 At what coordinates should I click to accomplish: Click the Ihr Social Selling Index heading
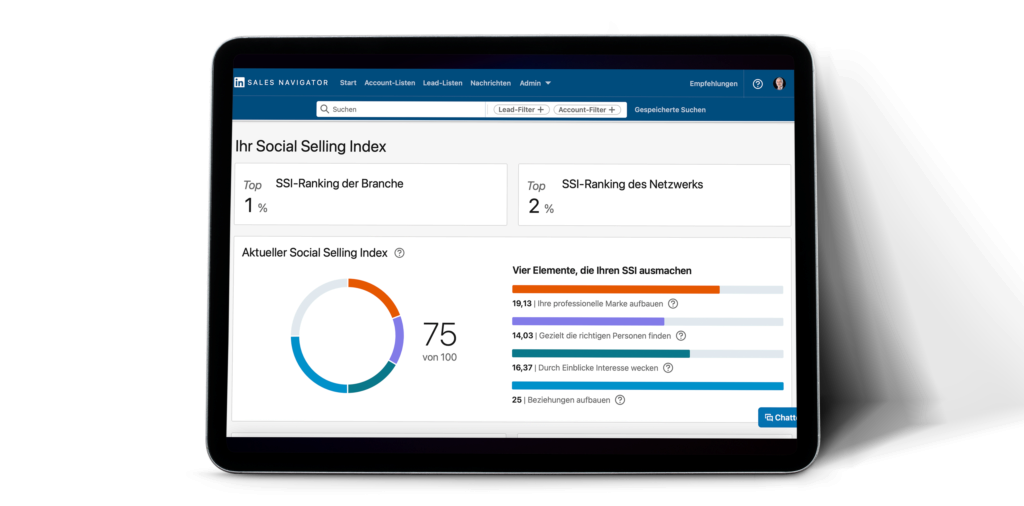[x=311, y=146]
